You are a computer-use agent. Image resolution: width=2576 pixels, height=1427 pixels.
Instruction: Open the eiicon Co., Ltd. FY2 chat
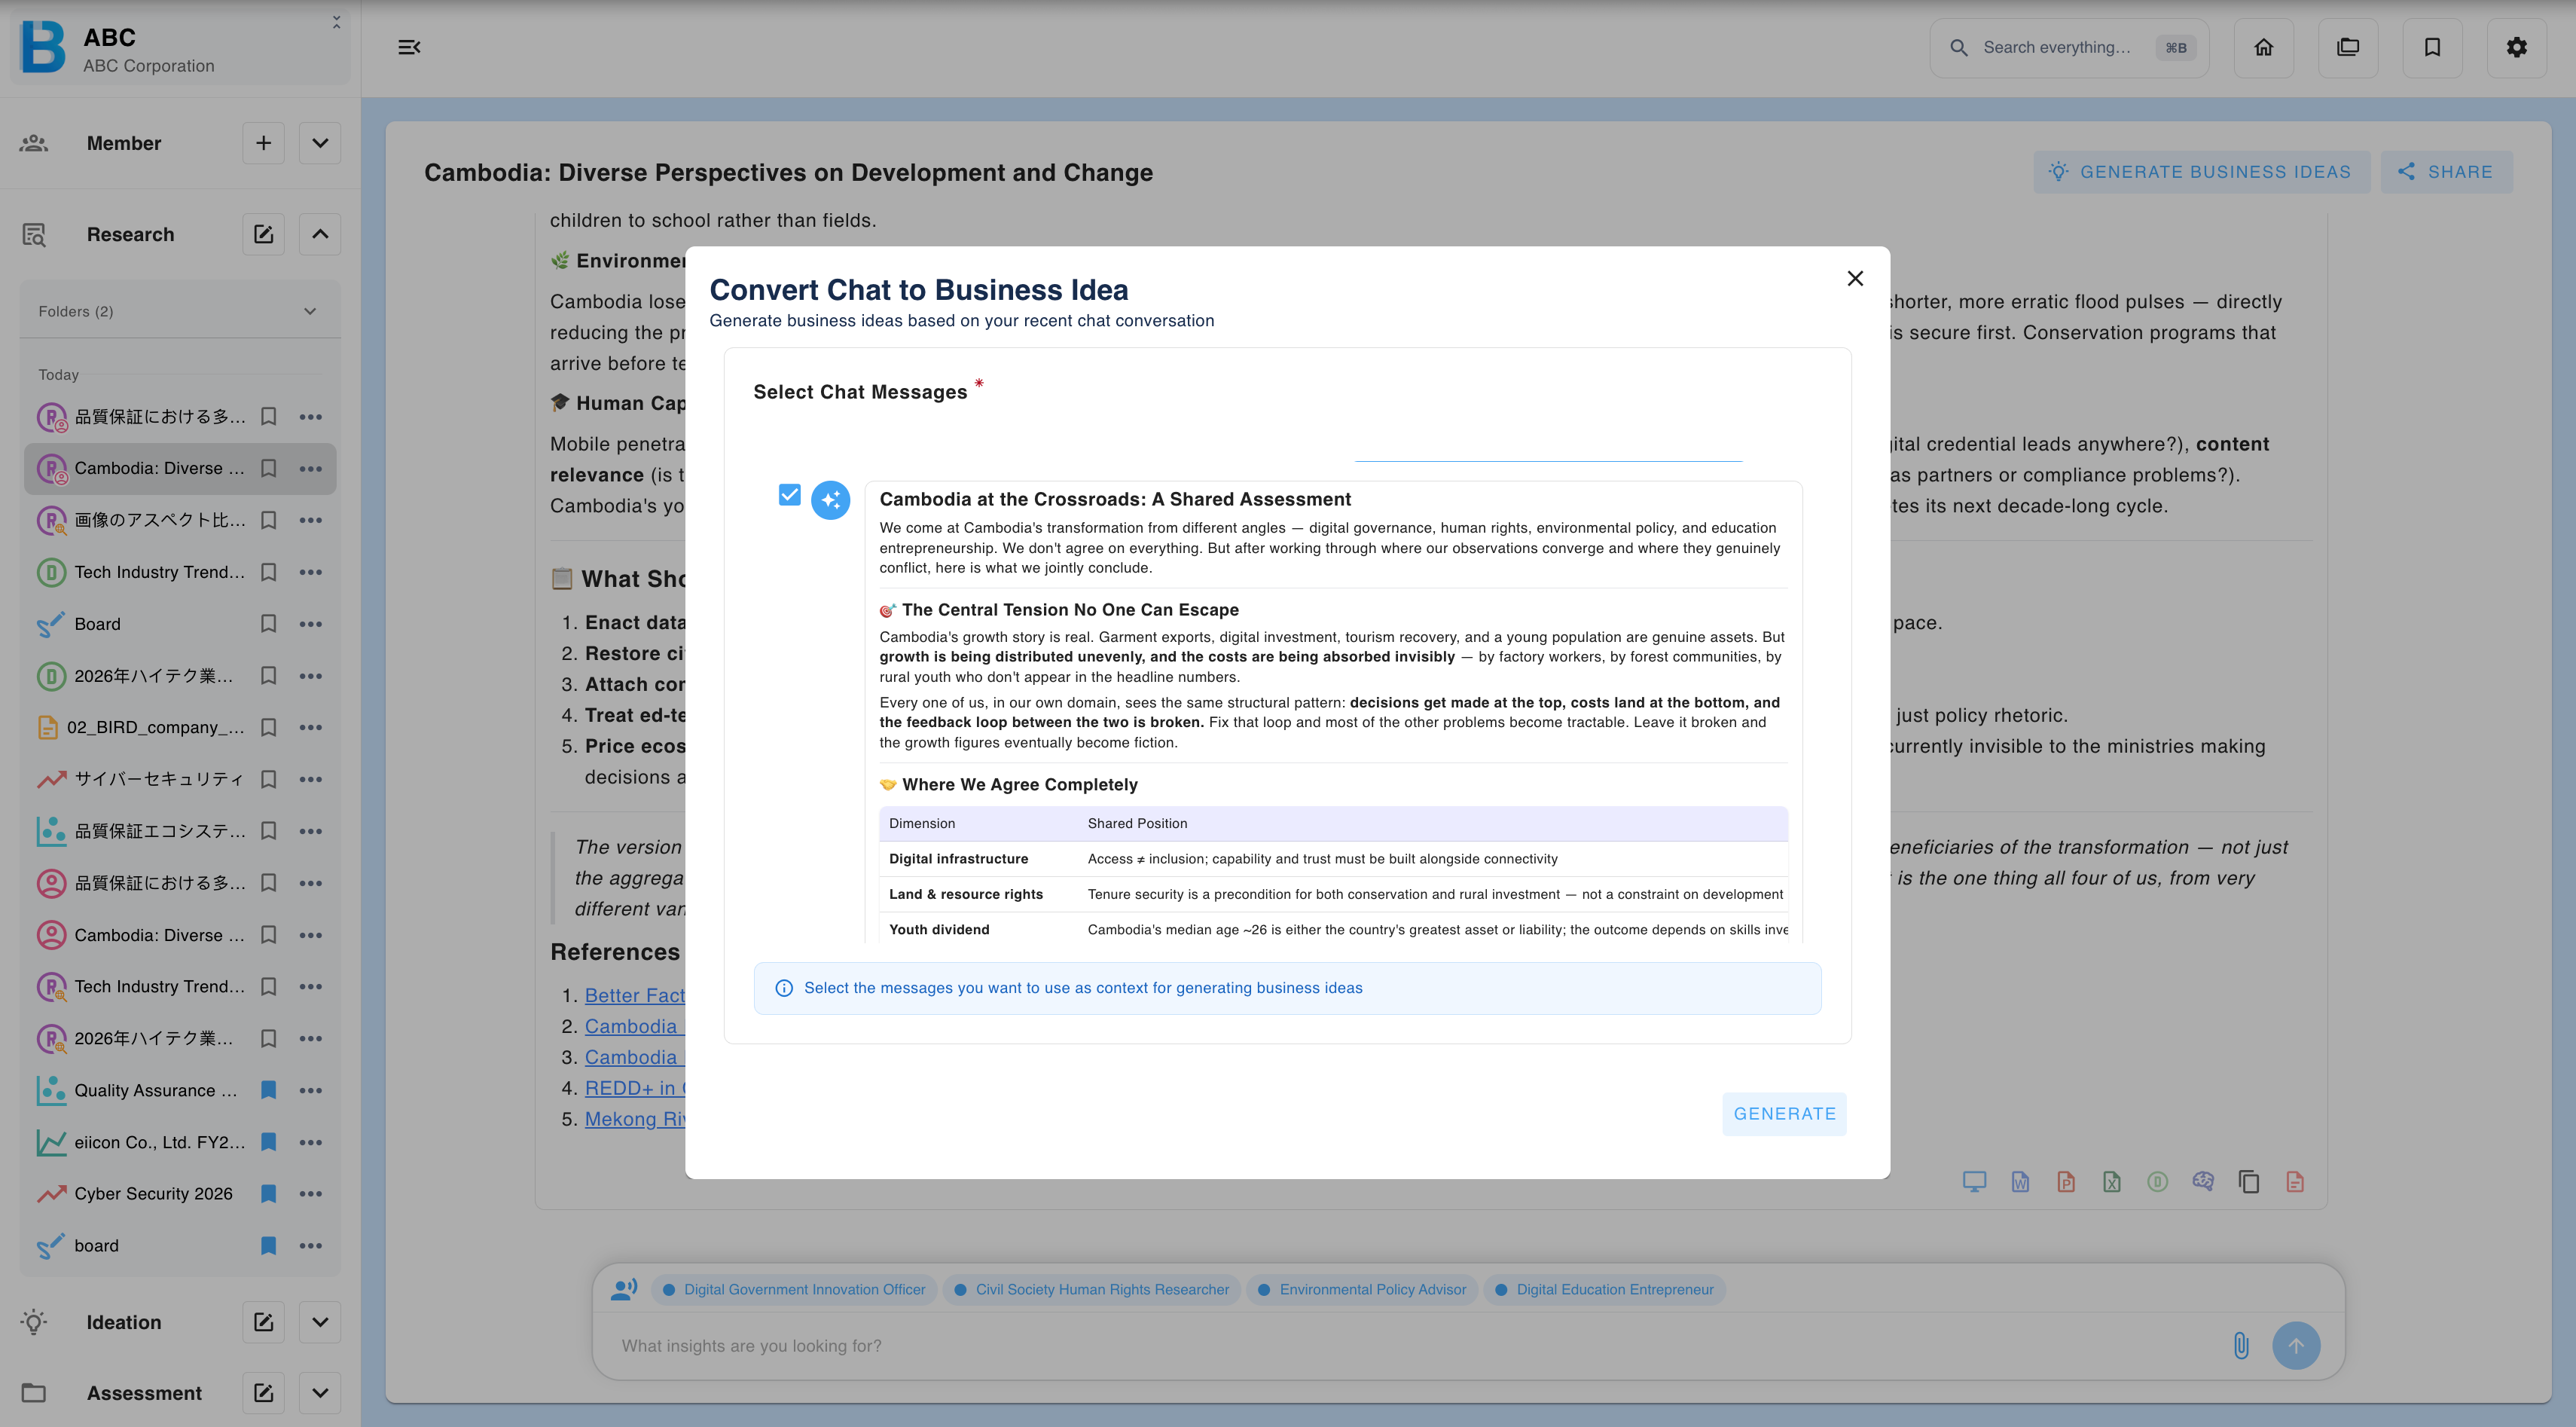(x=159, y=1142)
